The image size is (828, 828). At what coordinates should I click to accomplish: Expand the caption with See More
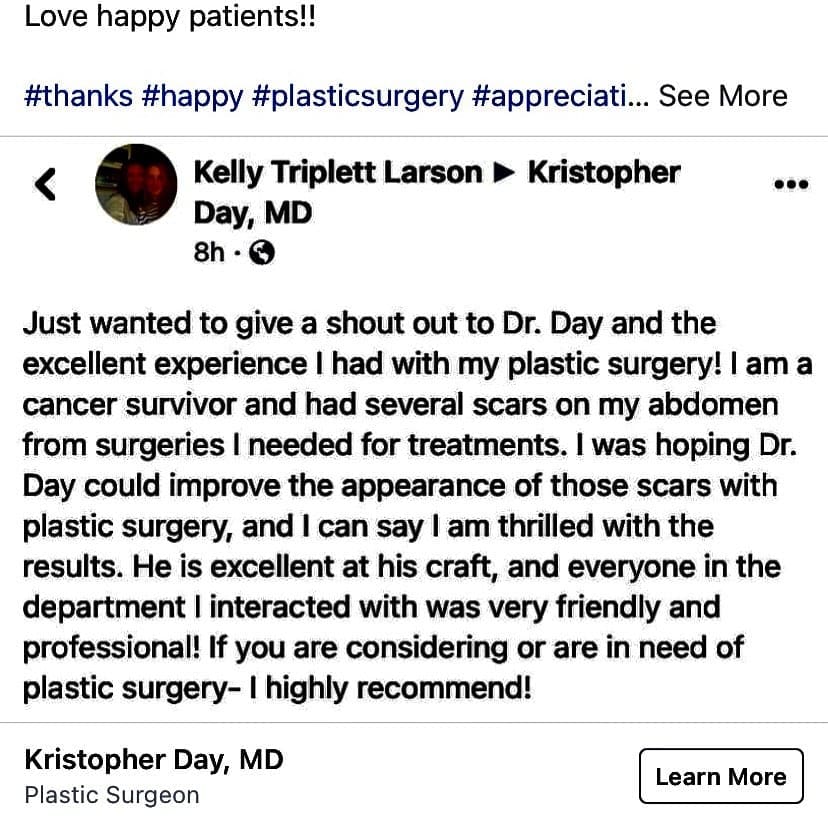pyautogui.click(x=723, y=96)
